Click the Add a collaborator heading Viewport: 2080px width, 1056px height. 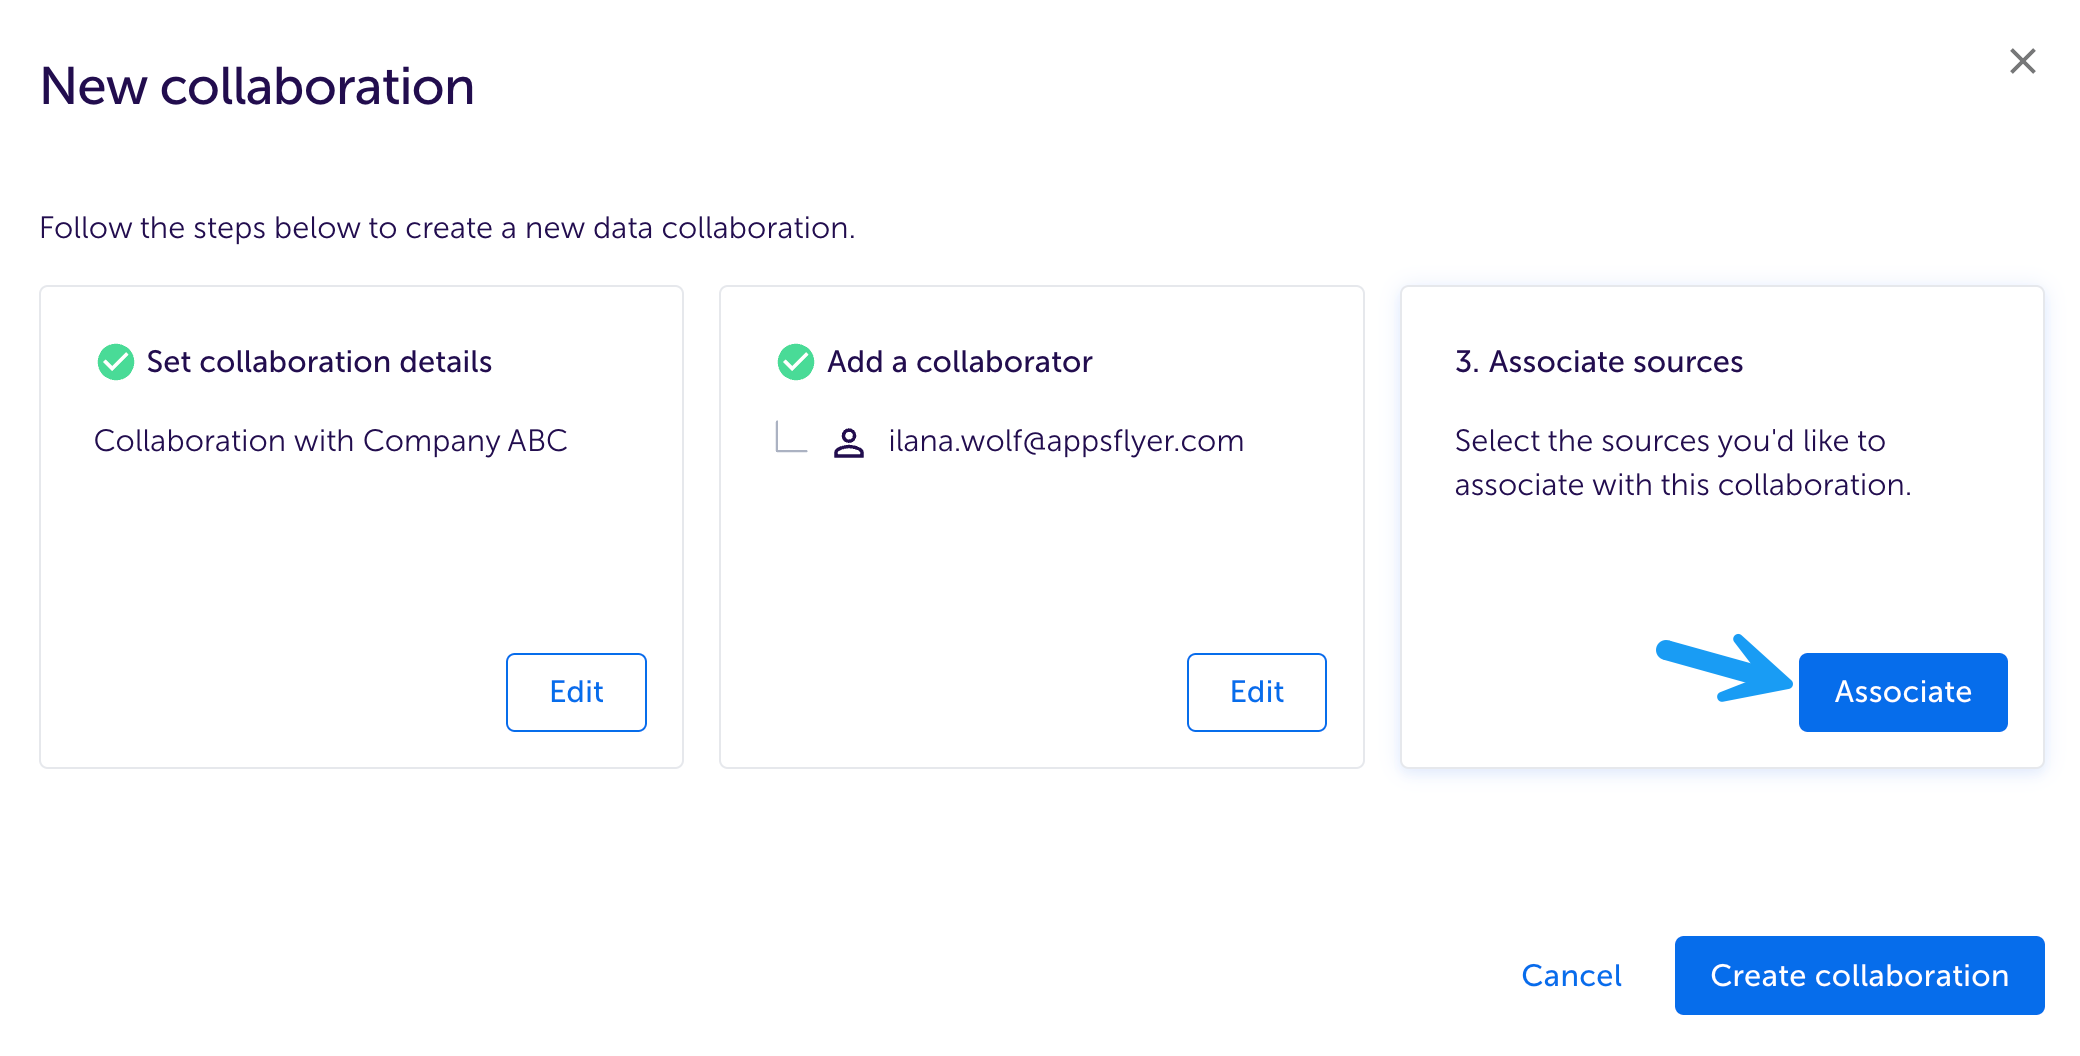pos(960,362)
